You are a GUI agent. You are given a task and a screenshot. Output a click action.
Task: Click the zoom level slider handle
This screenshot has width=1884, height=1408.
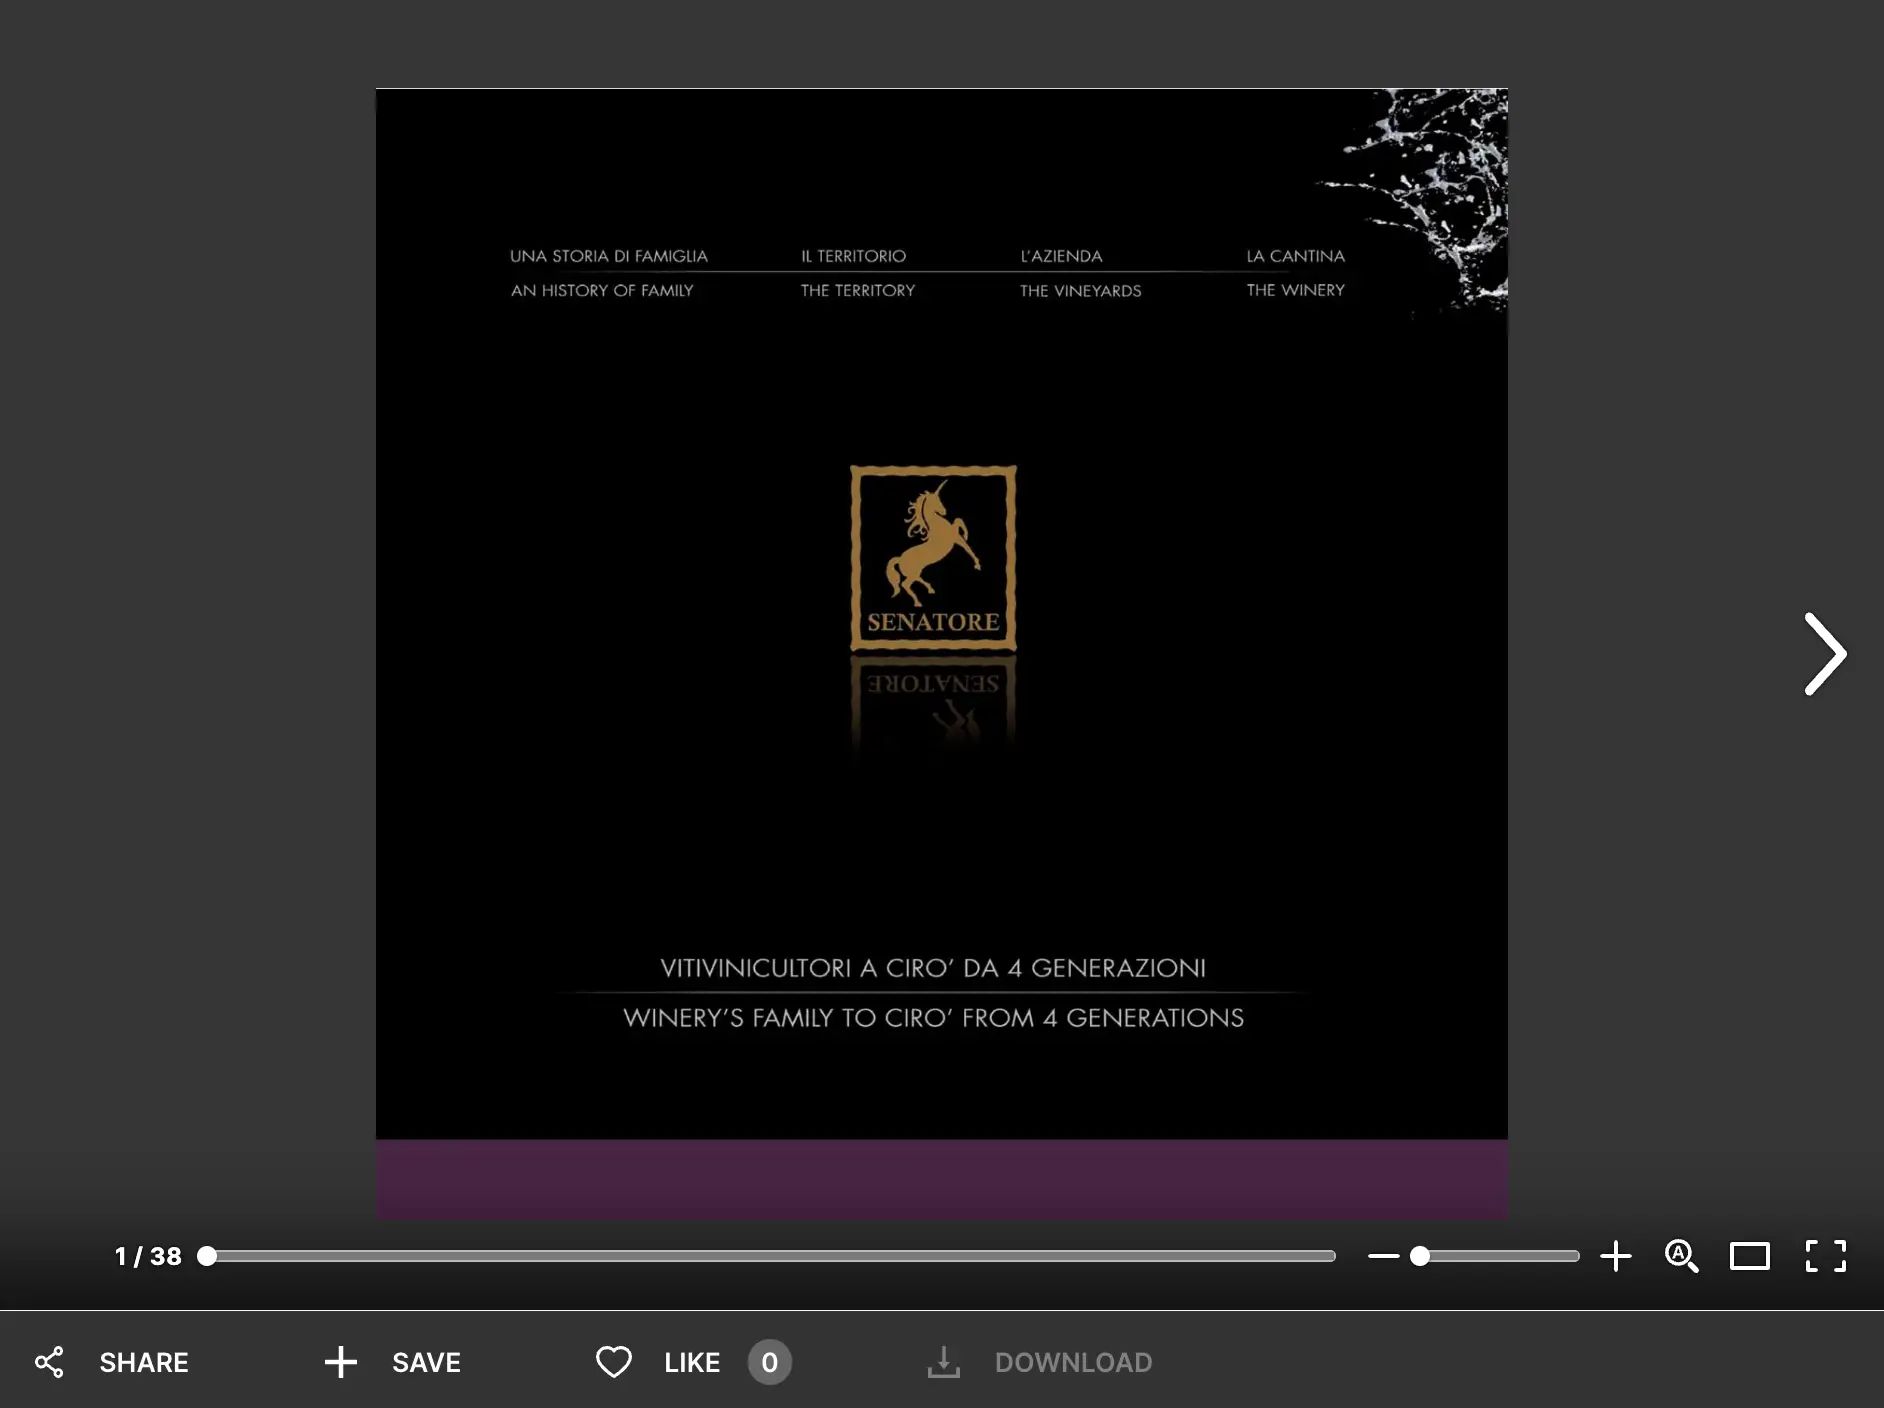tap(1420, 1256)
